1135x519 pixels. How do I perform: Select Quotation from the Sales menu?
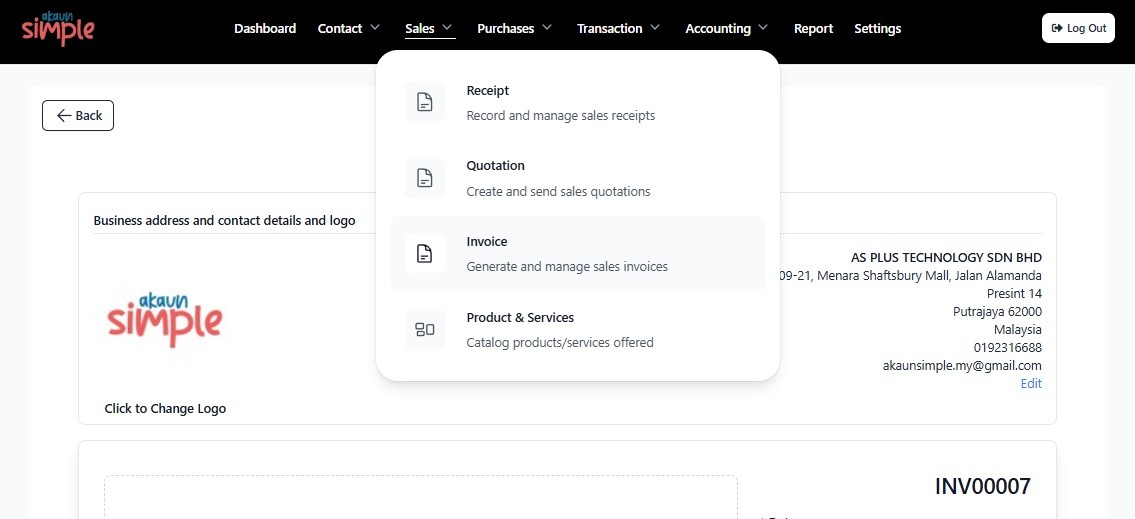click(578, 178)
